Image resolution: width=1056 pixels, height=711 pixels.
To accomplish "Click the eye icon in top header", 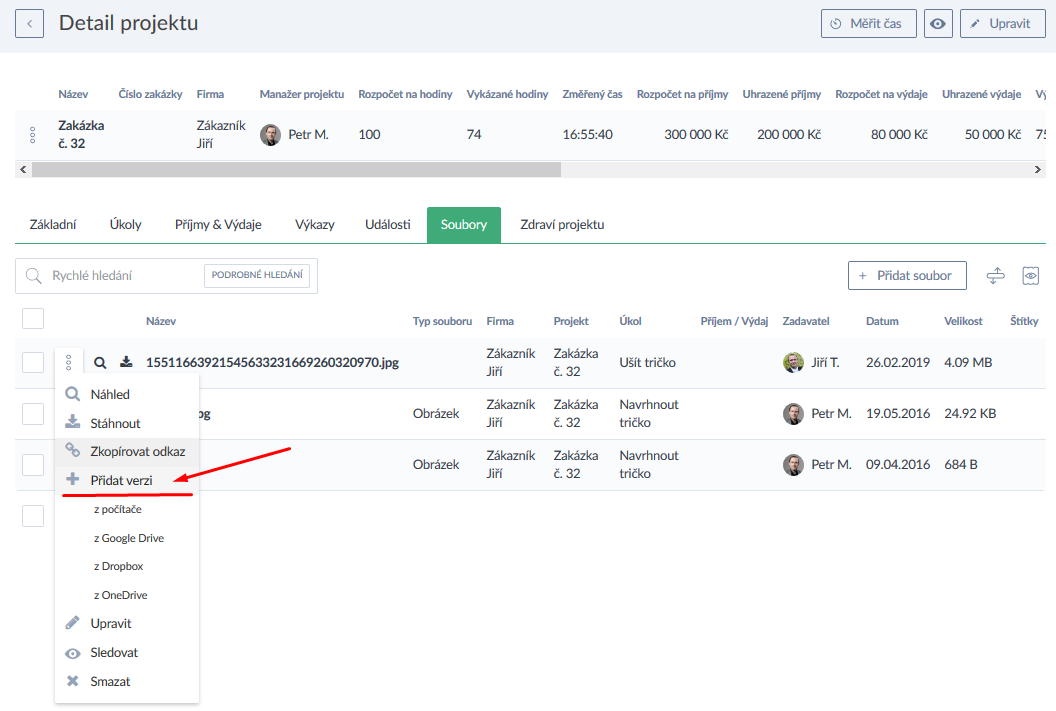I will [x=938, y=24].
